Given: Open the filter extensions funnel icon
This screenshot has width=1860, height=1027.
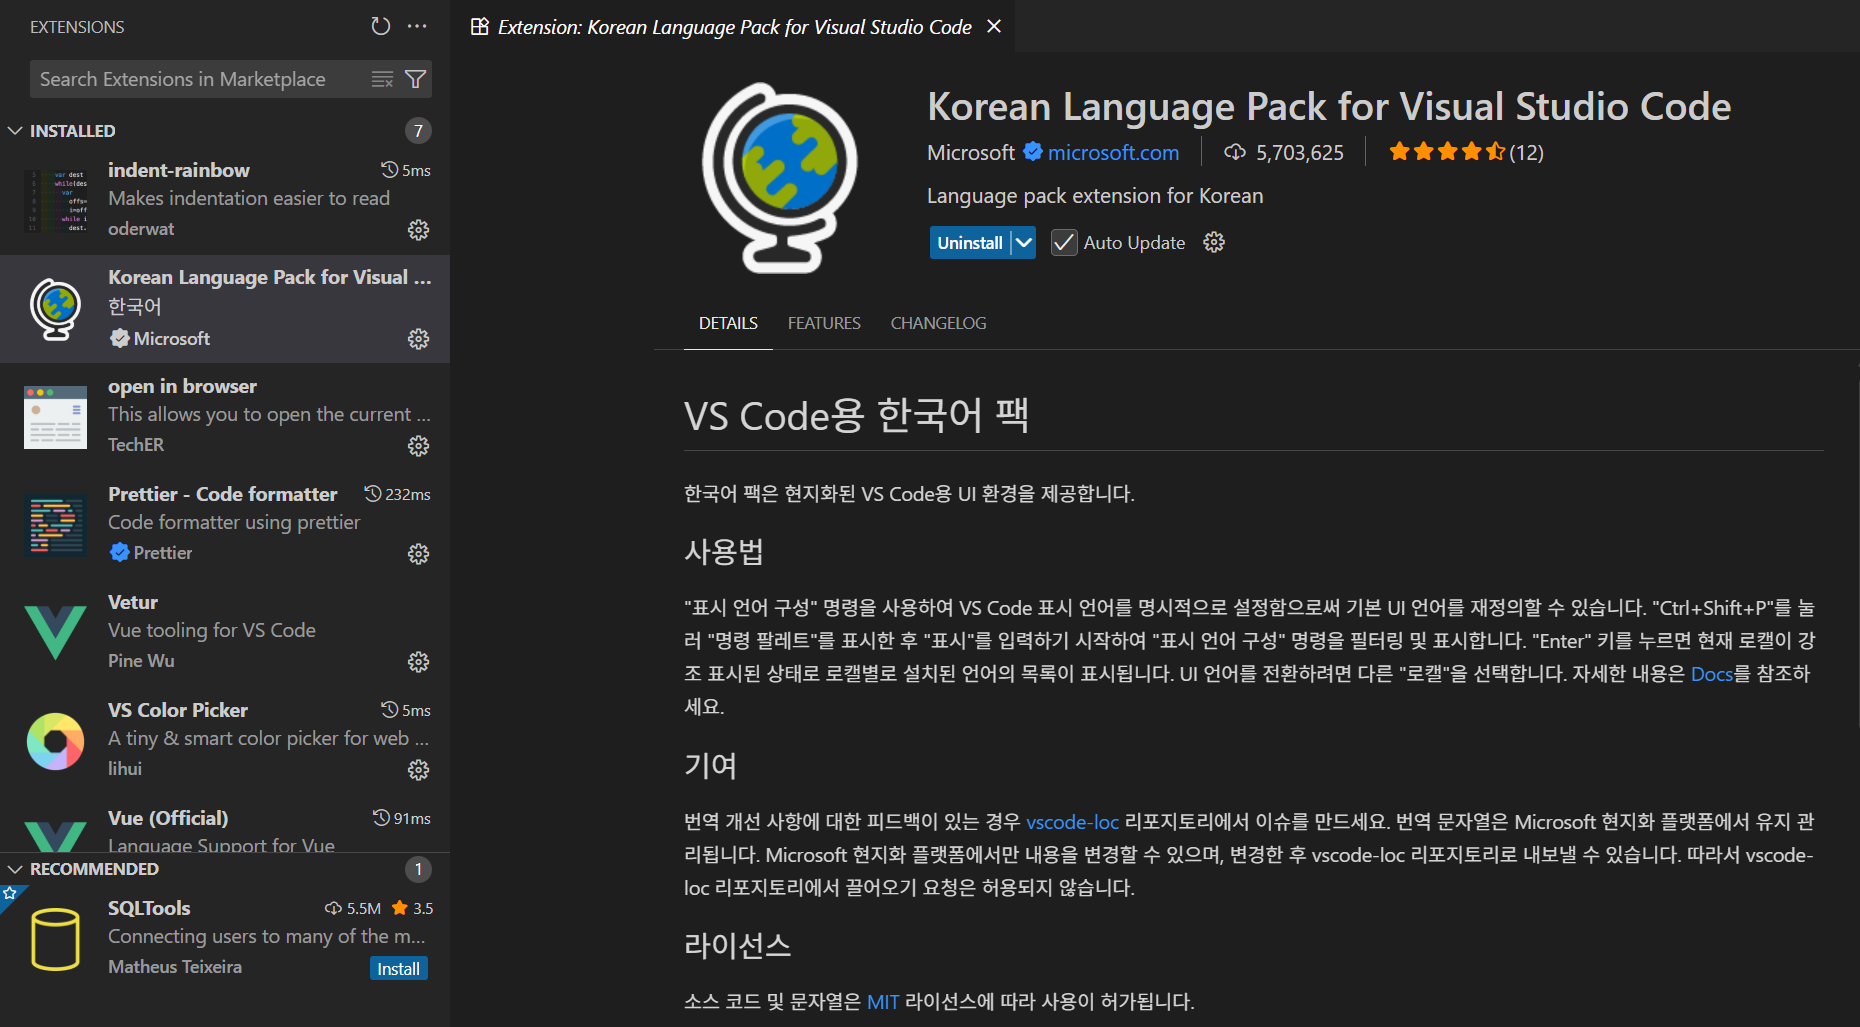Looking at the screenshot, I should click(x=415, y=79).
